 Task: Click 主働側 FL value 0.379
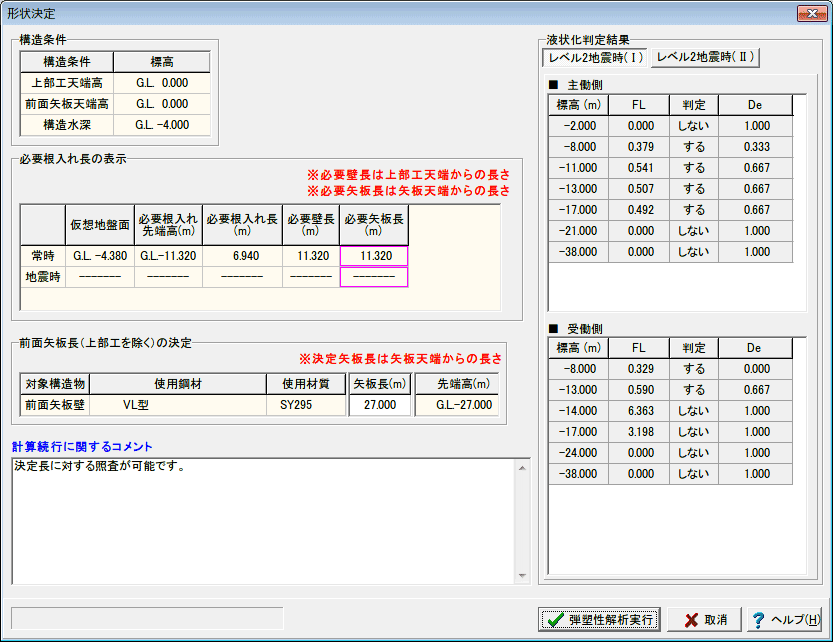coord(639,147)
